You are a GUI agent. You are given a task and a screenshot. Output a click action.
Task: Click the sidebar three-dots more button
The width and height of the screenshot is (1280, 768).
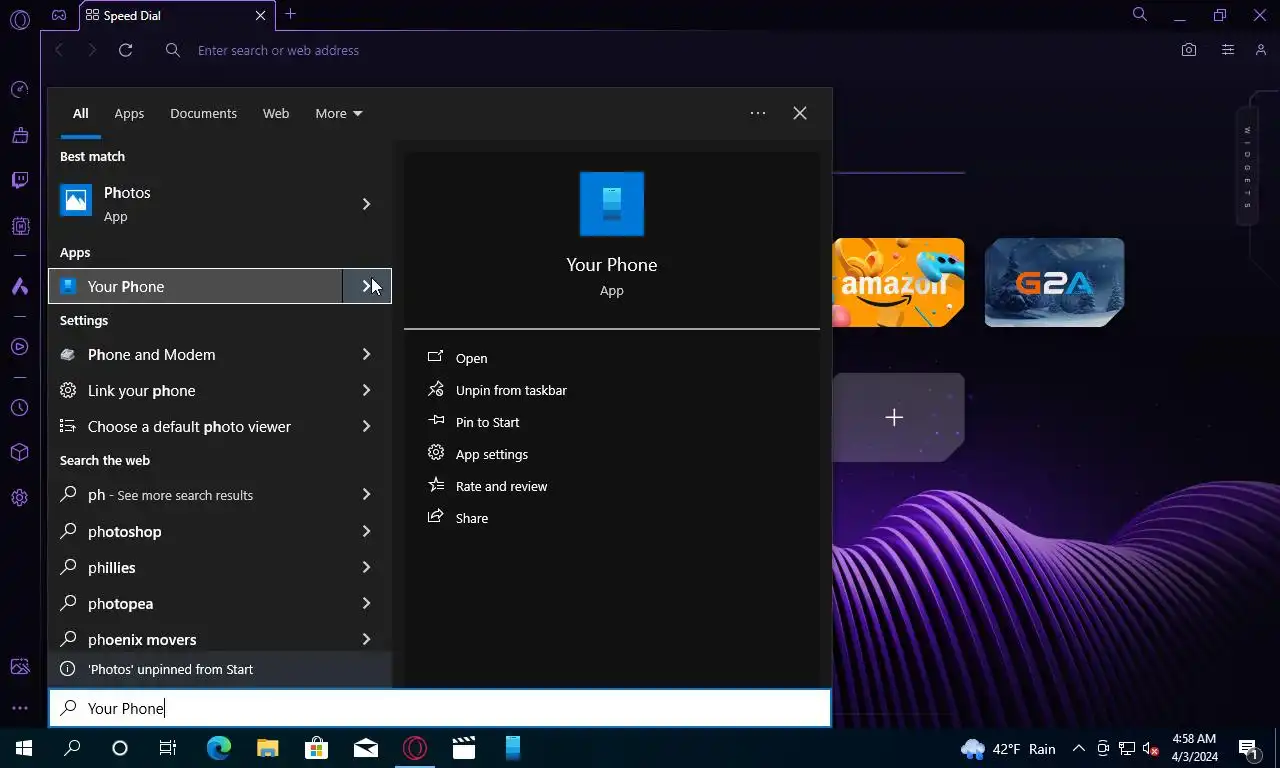tap(19, 708)
